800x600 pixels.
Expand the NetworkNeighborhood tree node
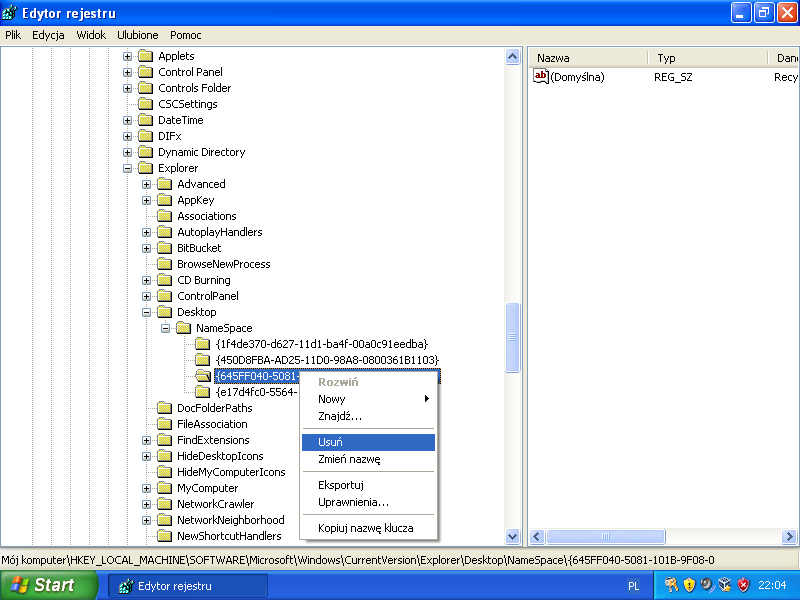(x=146, y=520)
